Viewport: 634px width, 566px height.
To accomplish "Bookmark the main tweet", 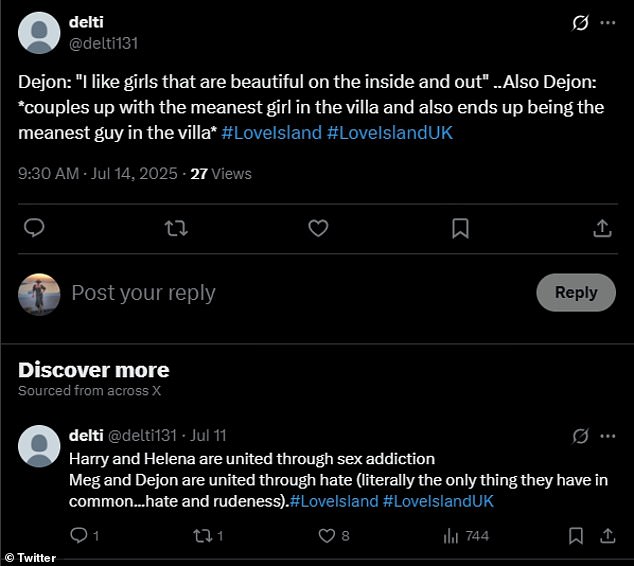I will [x=460, y=229].
